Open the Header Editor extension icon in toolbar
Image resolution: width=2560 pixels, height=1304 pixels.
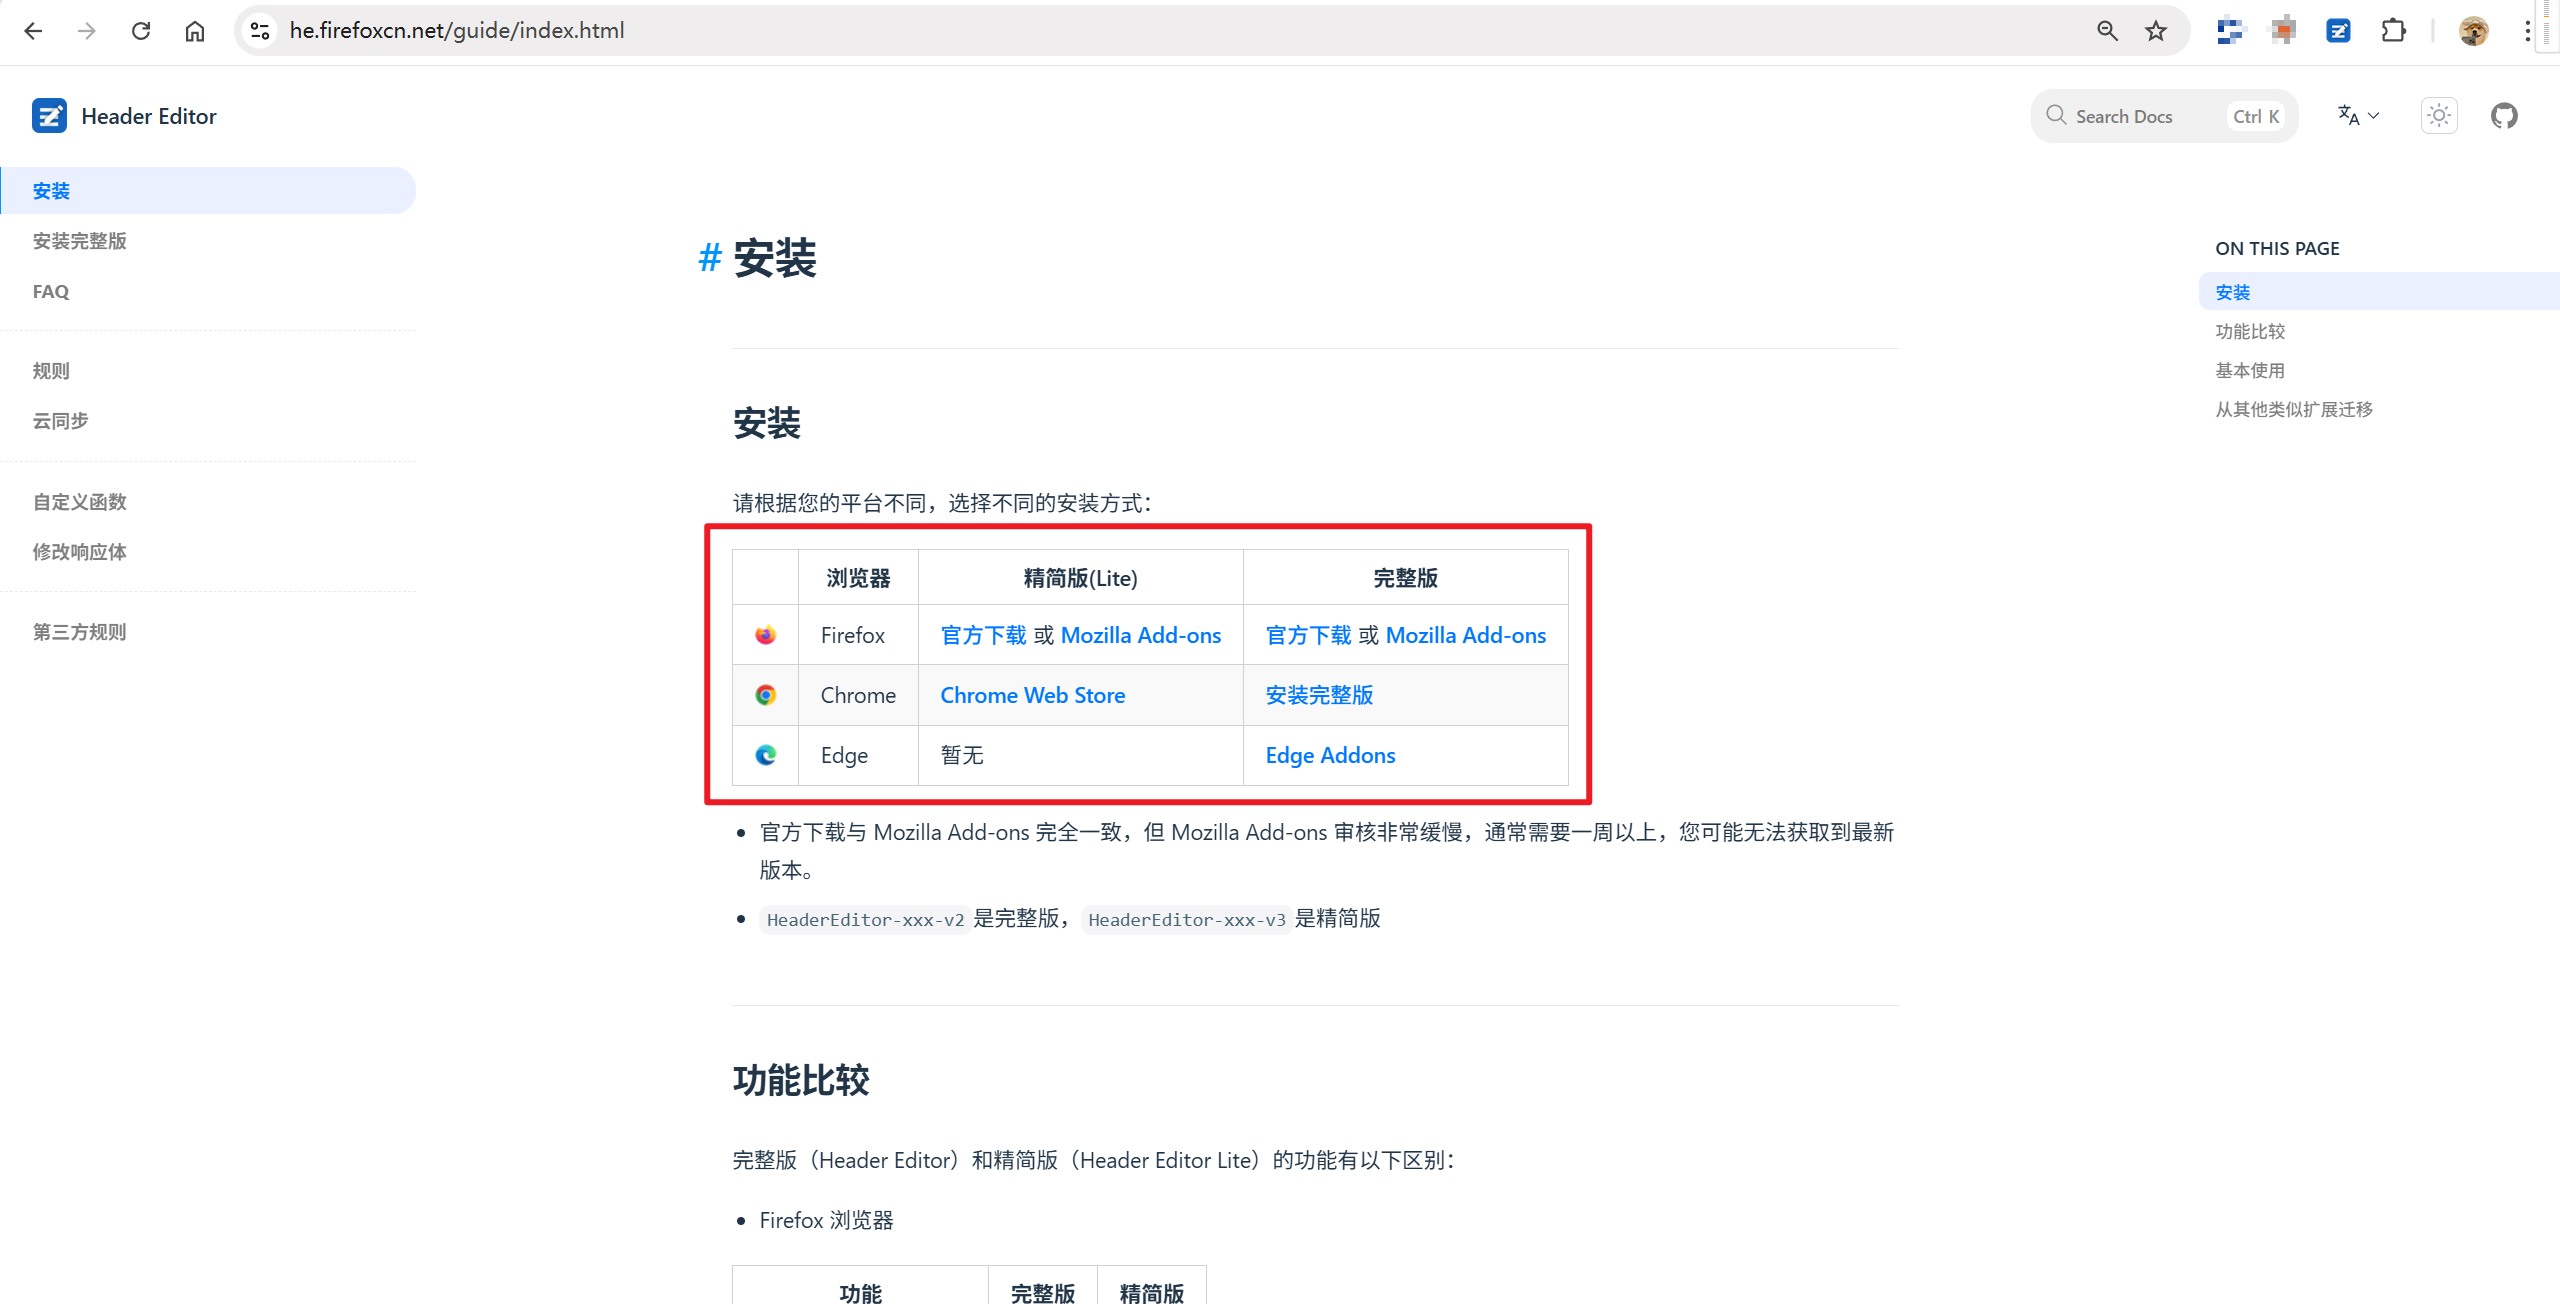2337,31
